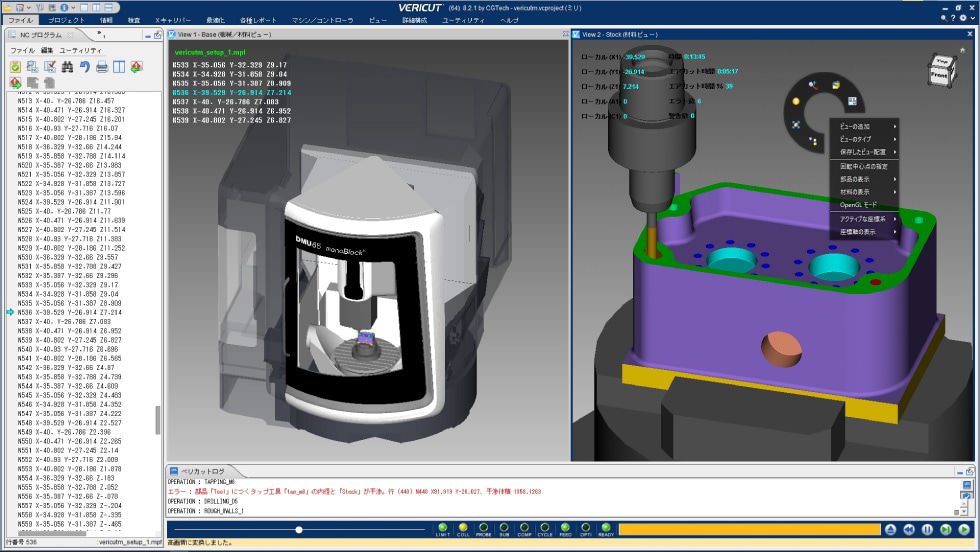The width and height of the screenshot is (980, 552).
Task: Expand the 部品の表示 submenu
Action: [x=866, y=178]
